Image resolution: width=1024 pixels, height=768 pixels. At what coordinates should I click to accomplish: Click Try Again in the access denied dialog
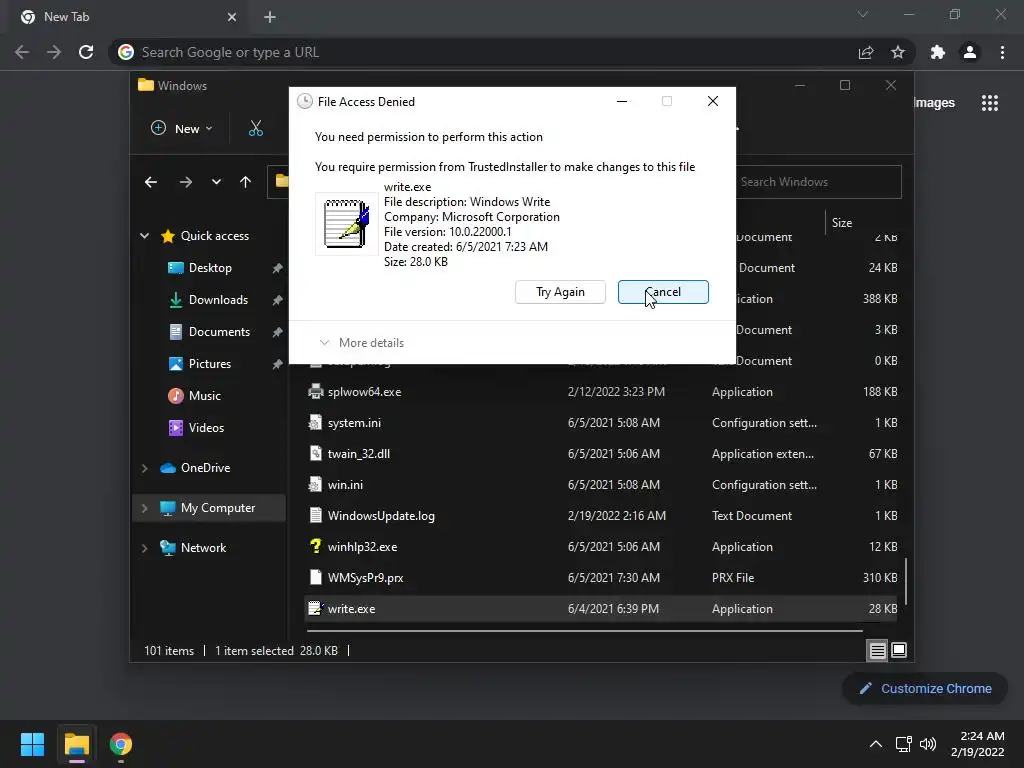click(560, 292)
